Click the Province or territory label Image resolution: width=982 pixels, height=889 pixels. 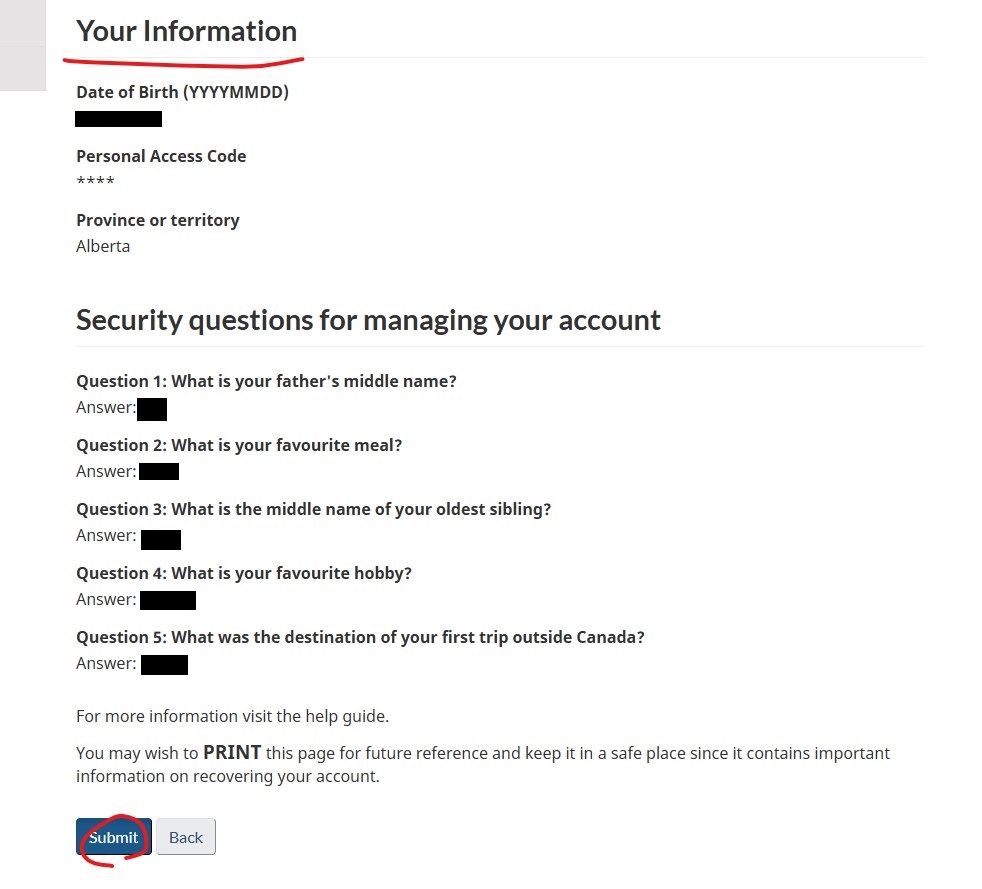[158, 220]
